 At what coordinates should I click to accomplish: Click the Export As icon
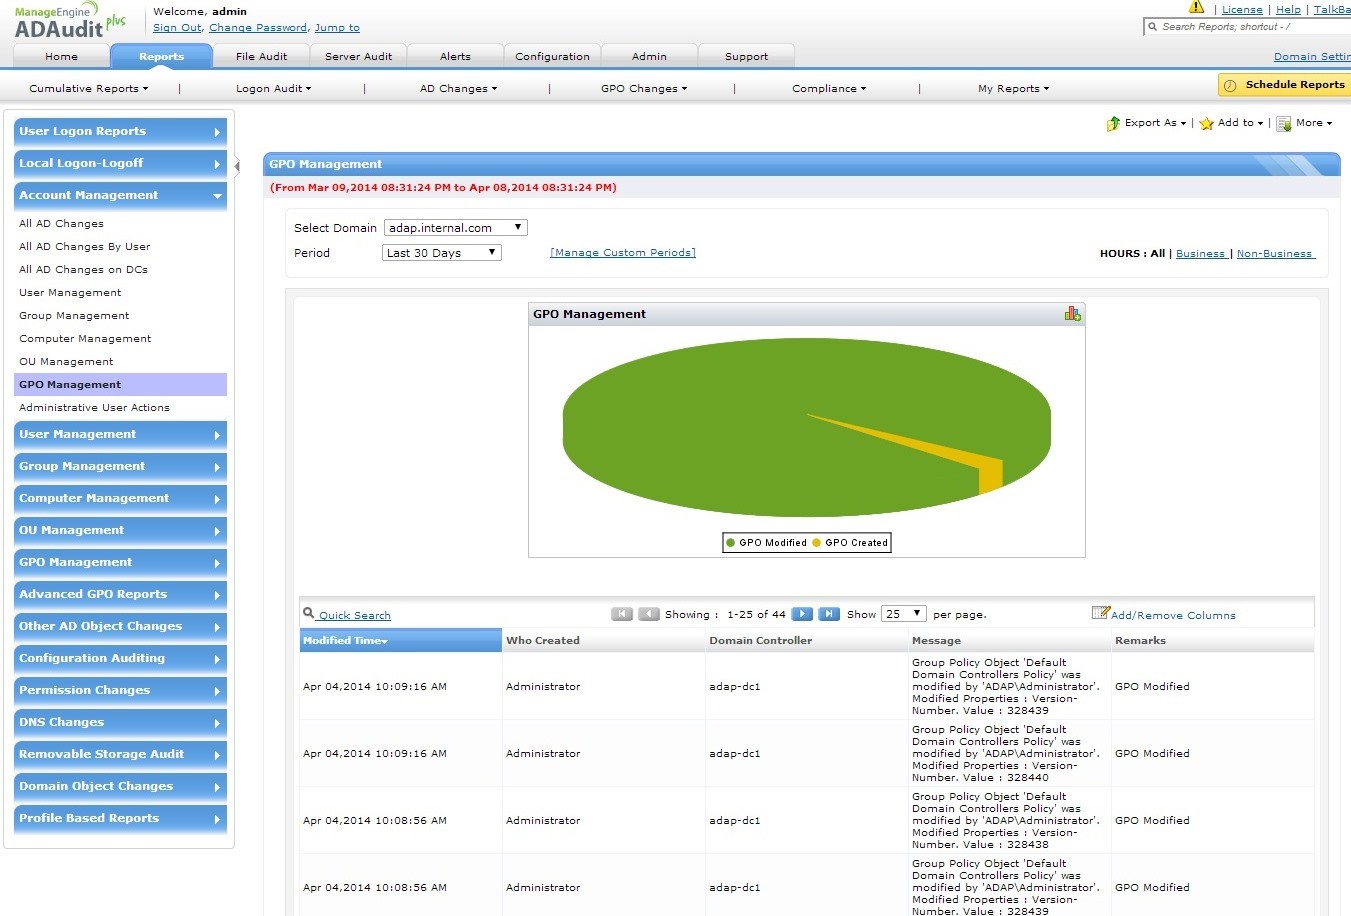click(x=1113, y=123)
